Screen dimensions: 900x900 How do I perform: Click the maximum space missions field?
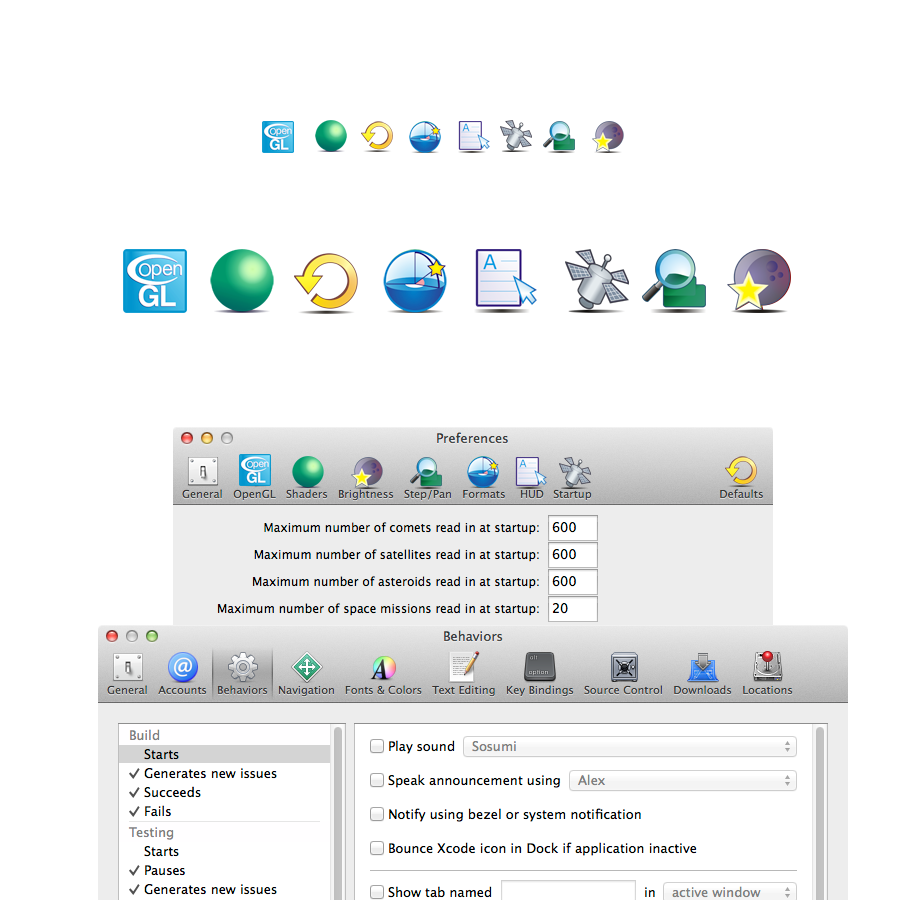coord(572,608)
